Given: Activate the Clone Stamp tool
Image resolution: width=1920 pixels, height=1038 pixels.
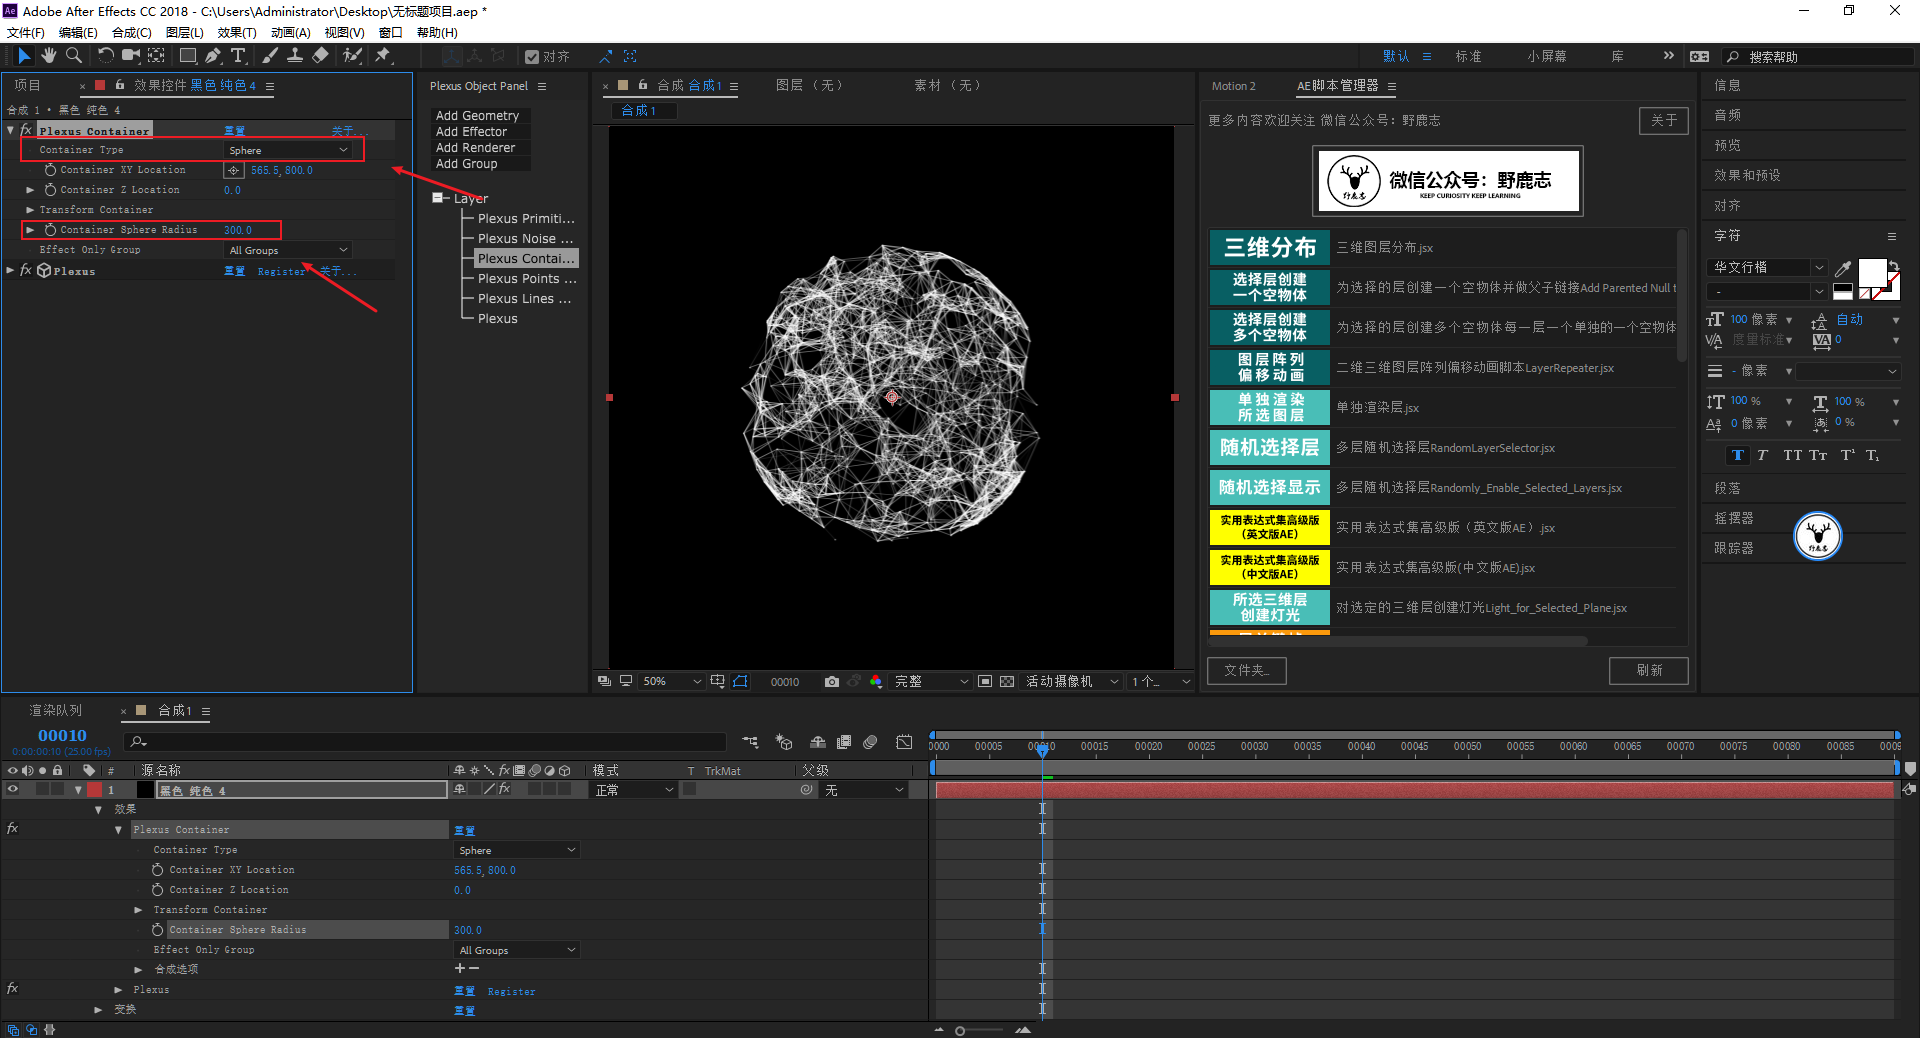Looking at the screenshot, I should 295,56.
